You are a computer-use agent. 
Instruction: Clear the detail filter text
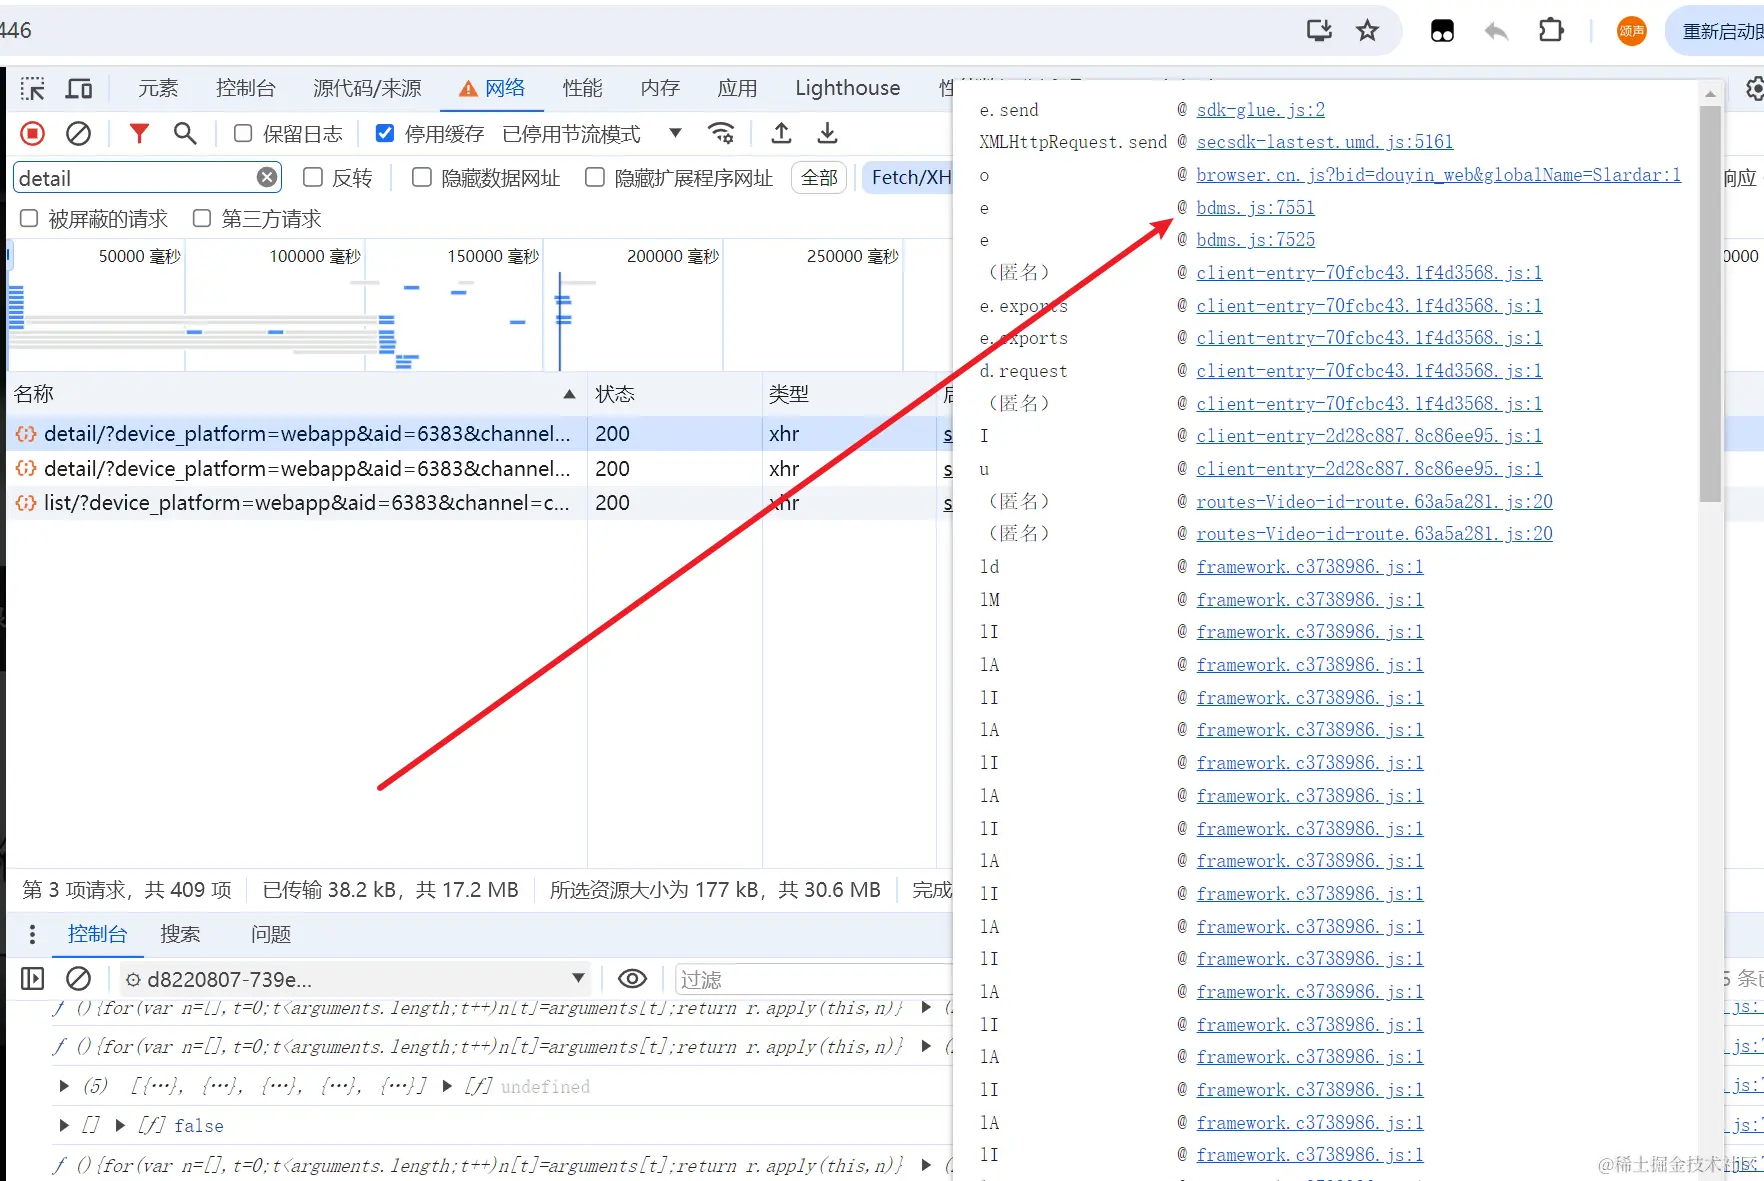[x=267, y=178]
